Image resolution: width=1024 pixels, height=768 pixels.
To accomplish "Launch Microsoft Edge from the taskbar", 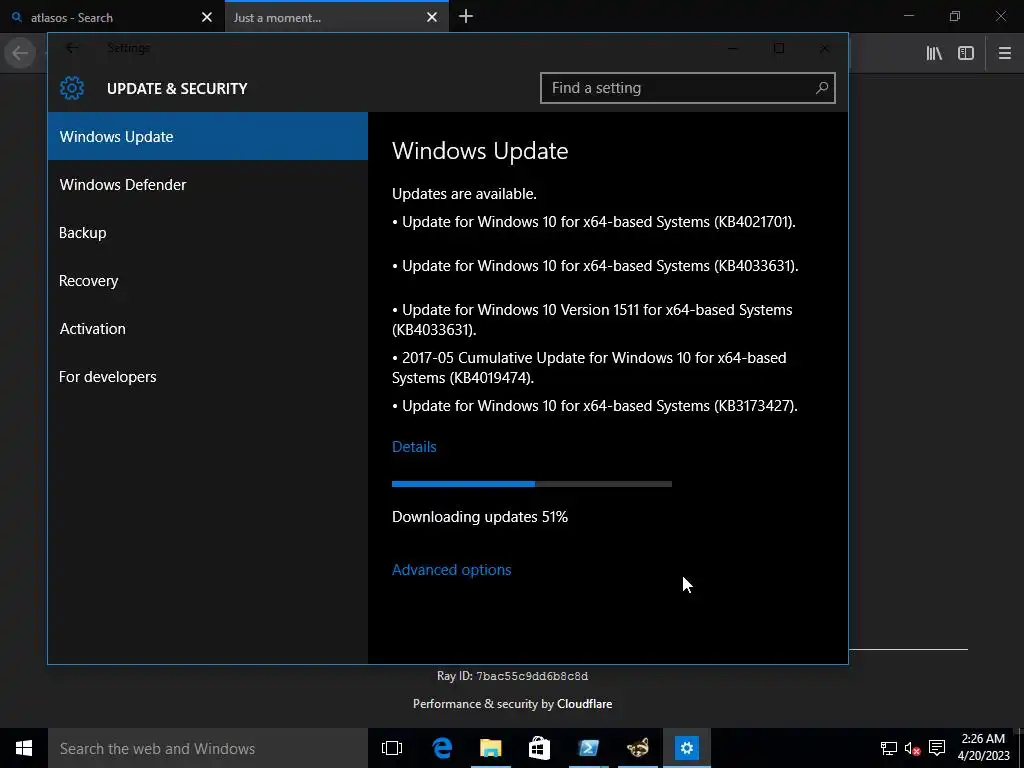I will (x=442, y=748).
